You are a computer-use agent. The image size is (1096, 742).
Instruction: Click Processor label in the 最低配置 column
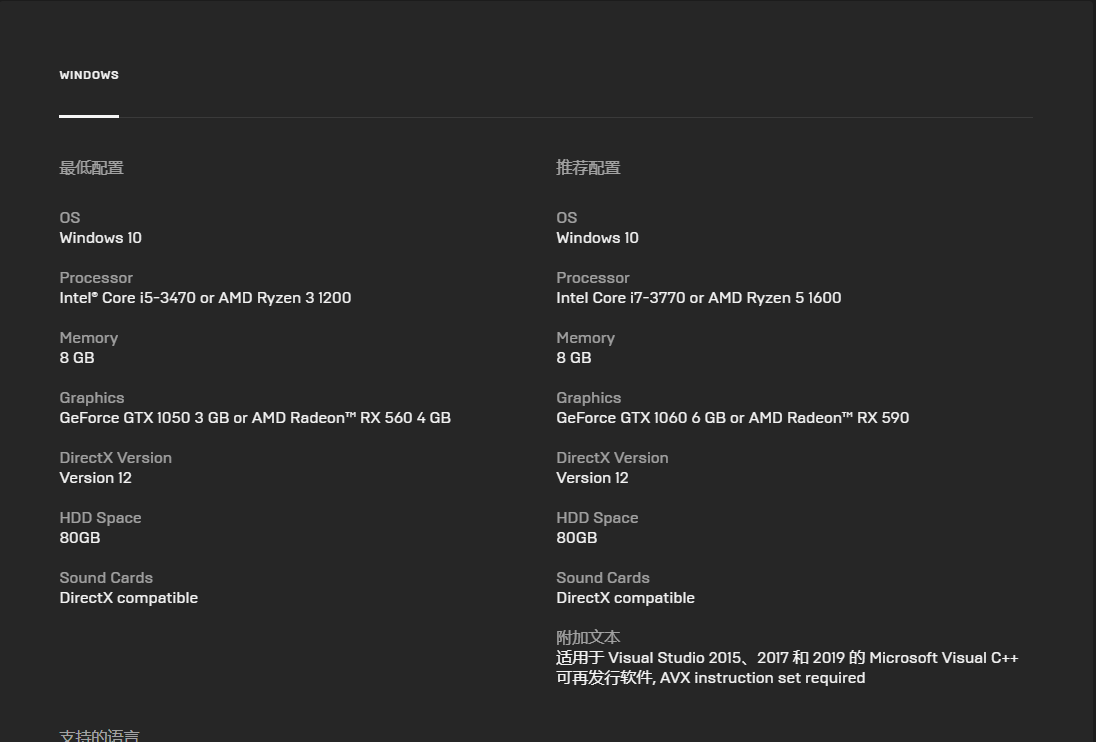(x=96, y=277)
